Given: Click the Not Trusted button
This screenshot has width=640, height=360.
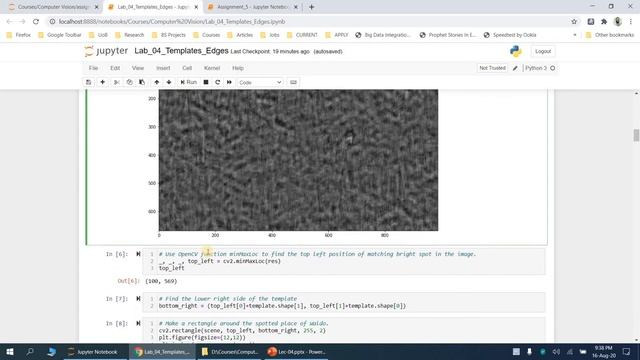Looking at the screenshot, I should click(492, 68).
